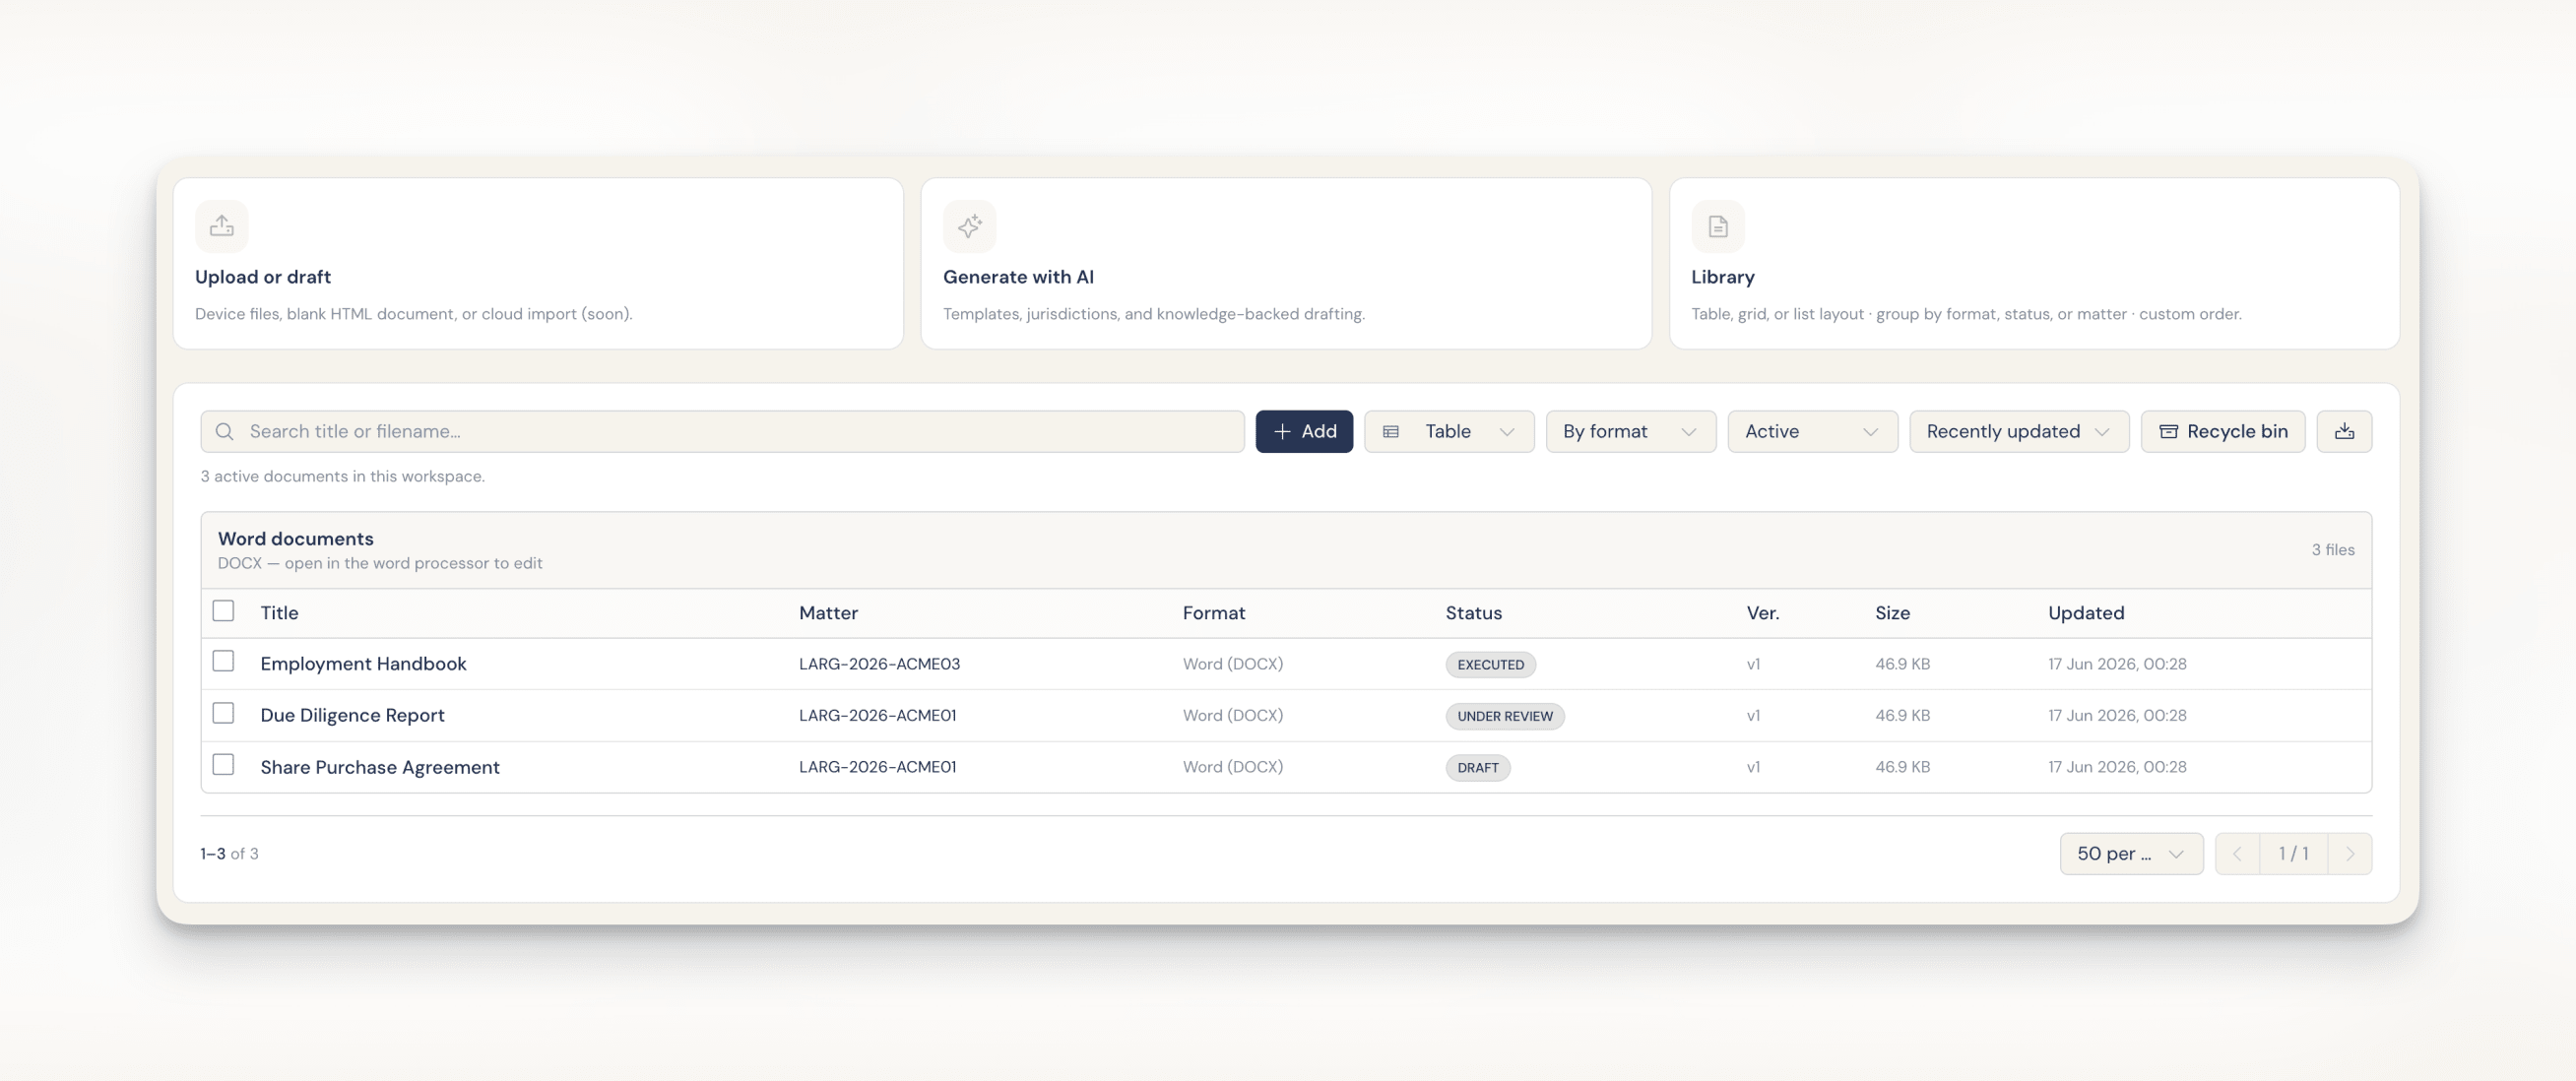The height and width of the screenshot is (1081, 2576).
Task: Click matter LARG-2026-ACME03
Action: tap(879, 664)
